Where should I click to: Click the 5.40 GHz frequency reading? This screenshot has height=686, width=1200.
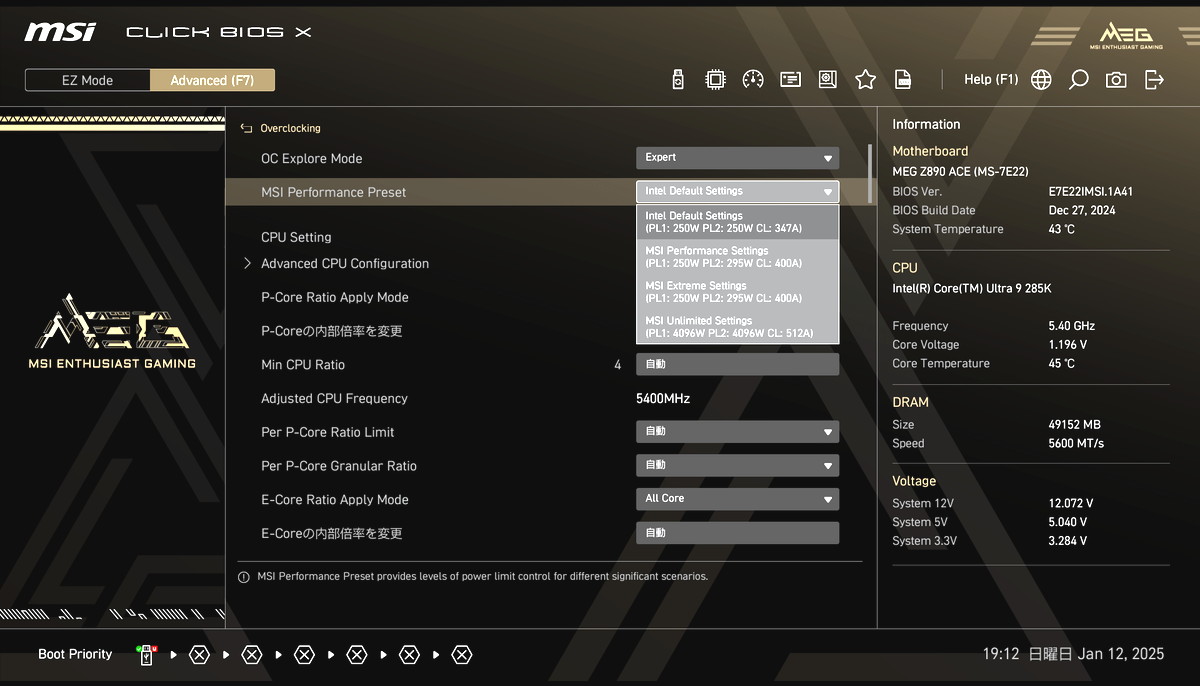point(1071,326)
